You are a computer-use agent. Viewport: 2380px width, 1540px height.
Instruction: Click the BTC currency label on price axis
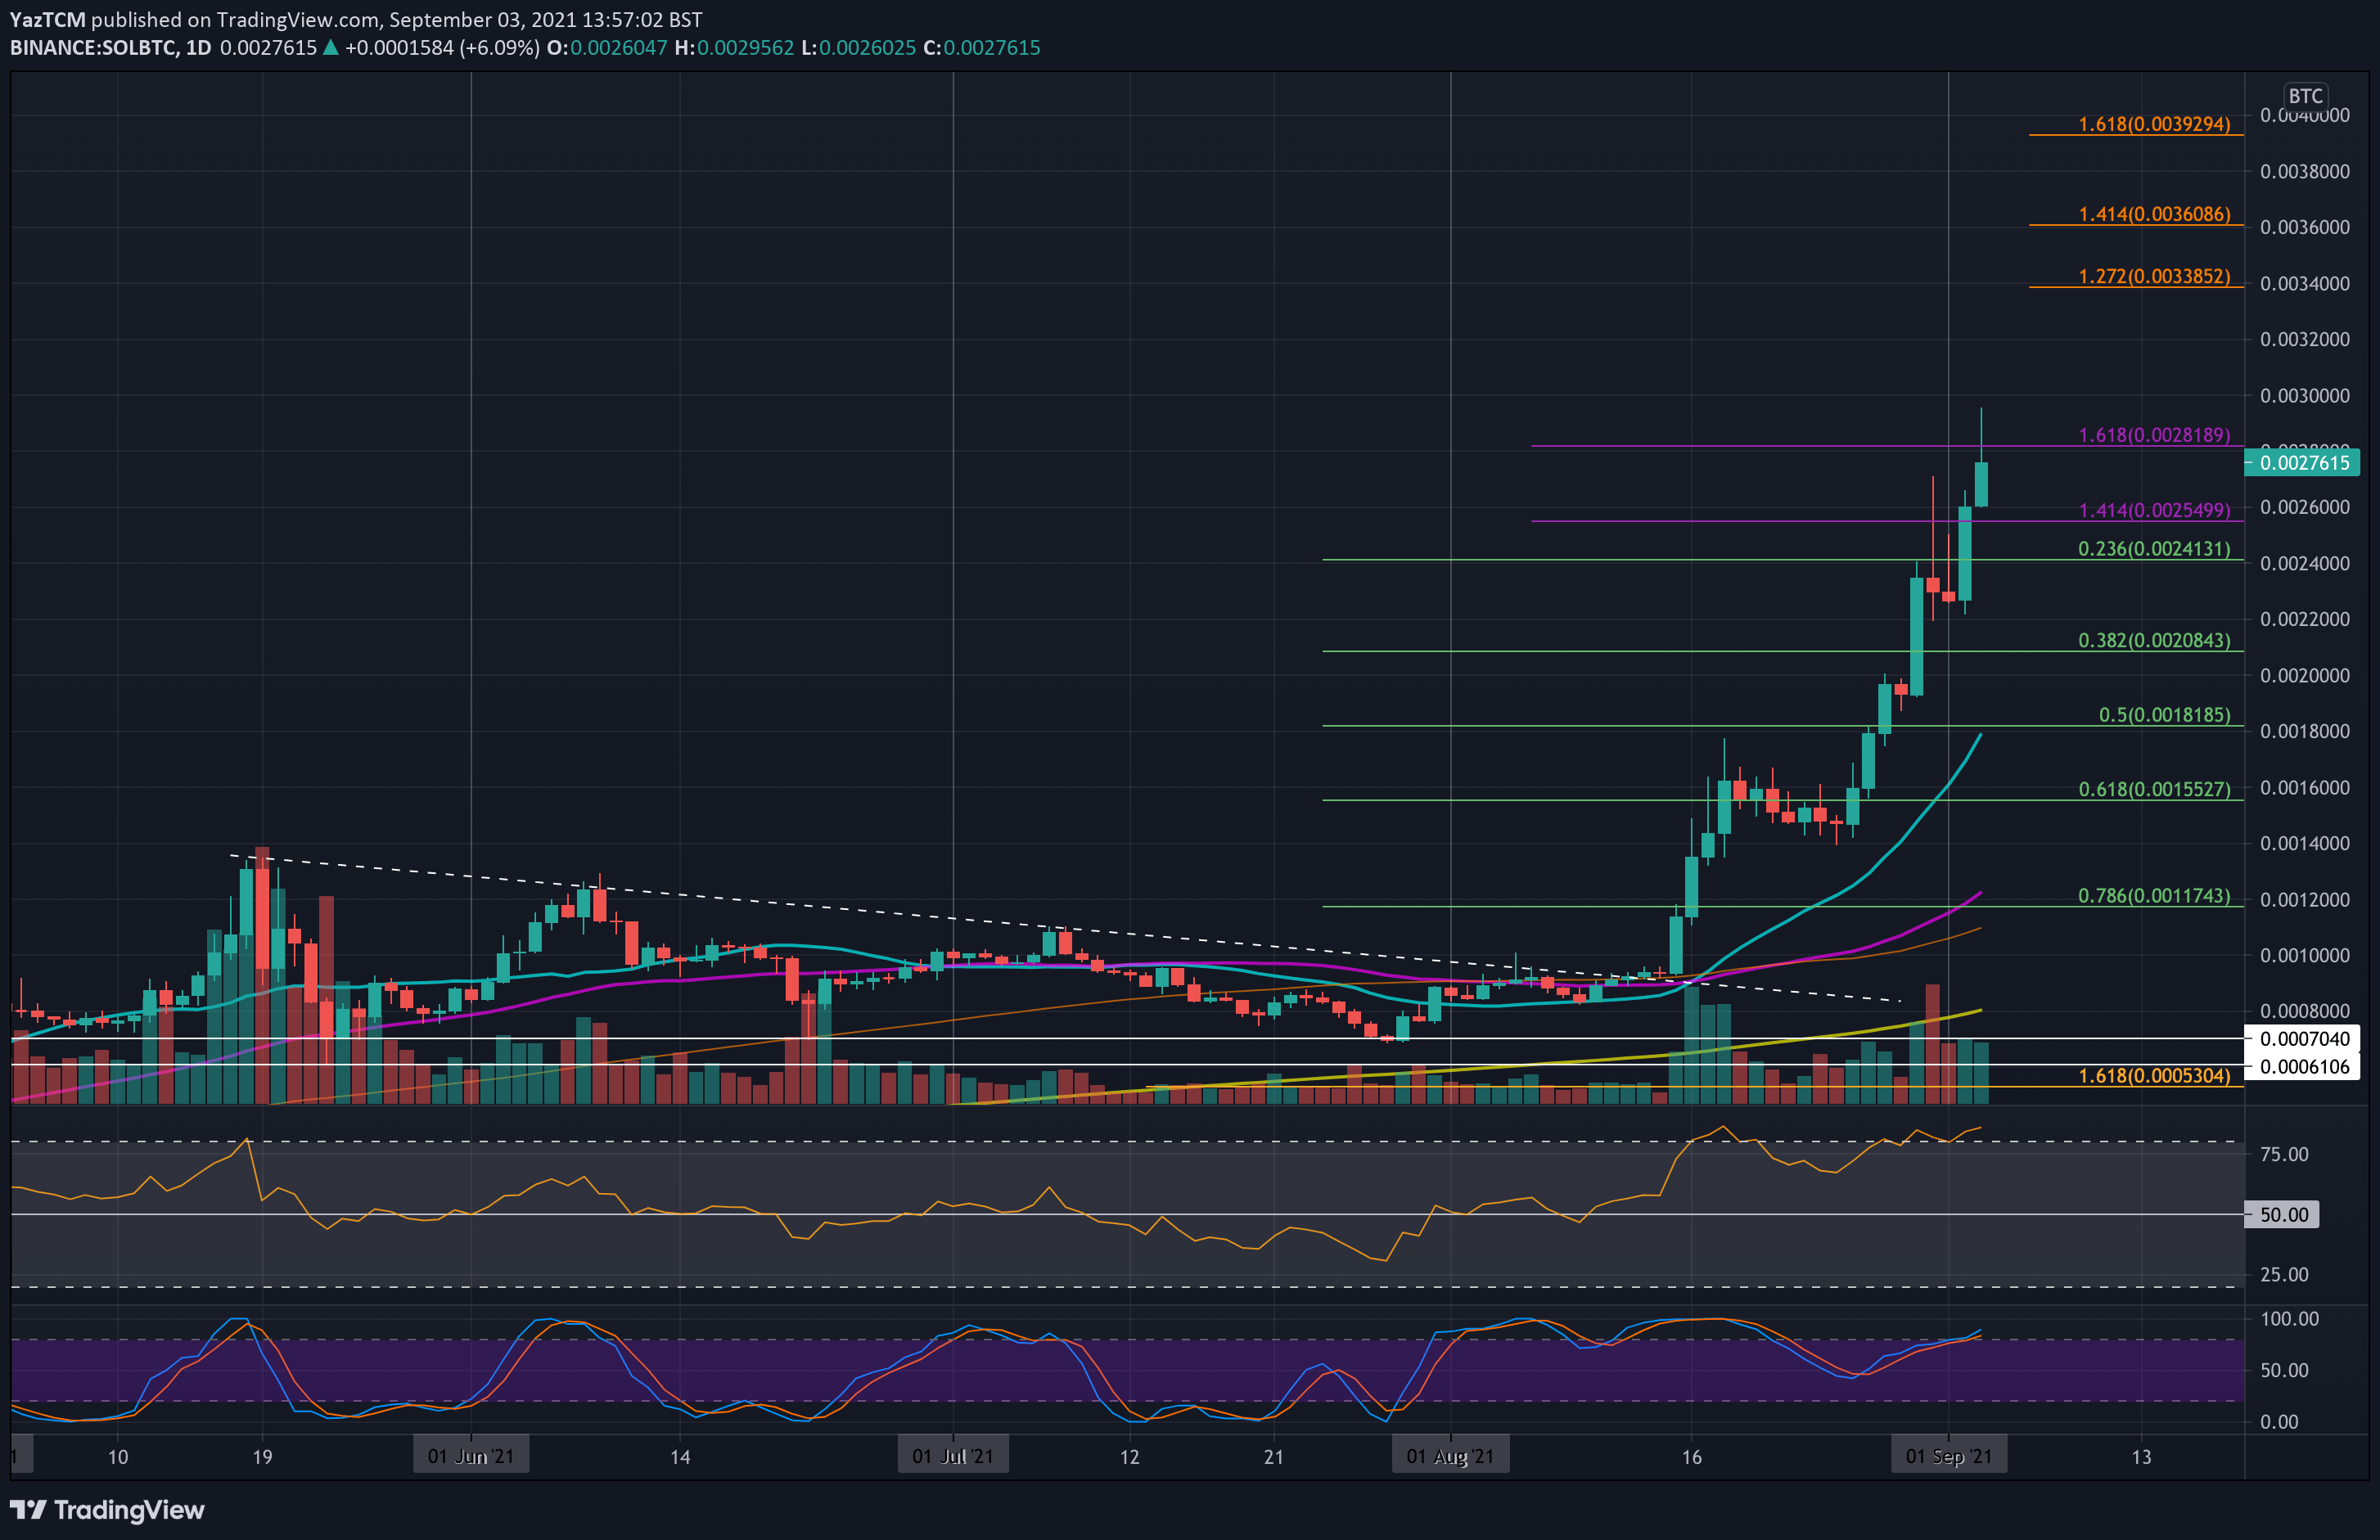point(2305,96)
